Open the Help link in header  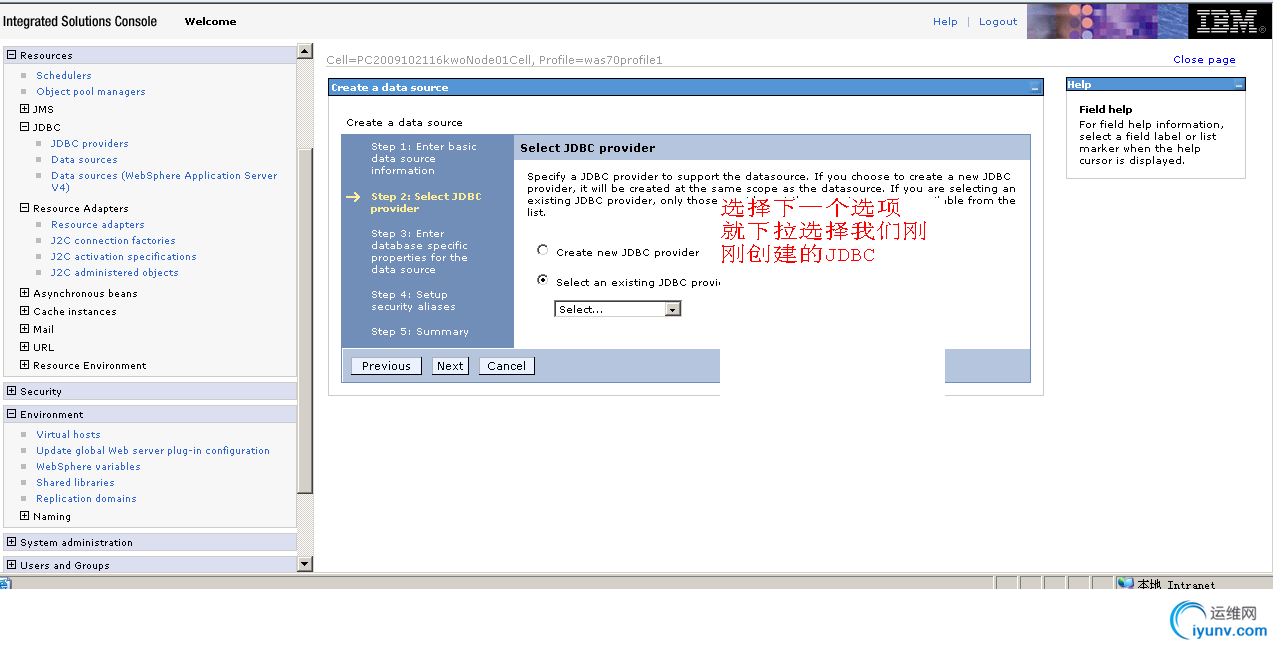(x=945, y=21)
